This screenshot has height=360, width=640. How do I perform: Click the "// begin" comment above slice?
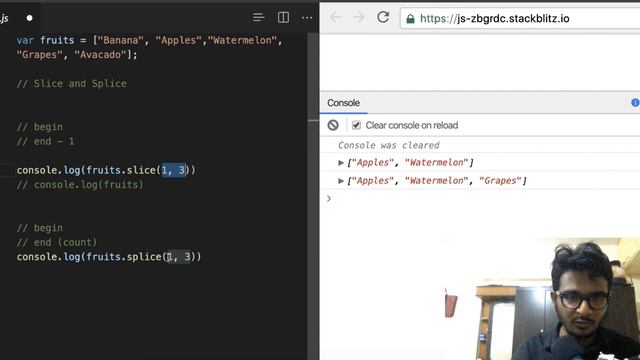pos(40,127)
